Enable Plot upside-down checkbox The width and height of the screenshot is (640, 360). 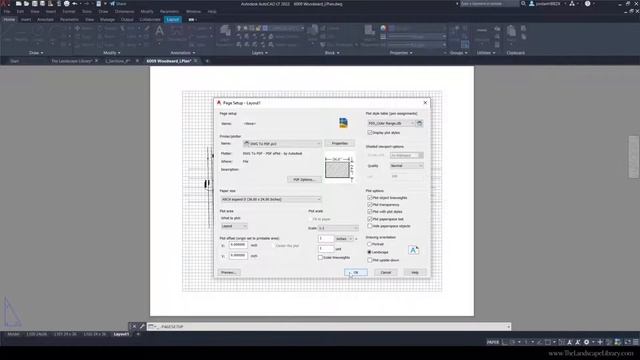(370, 260)
